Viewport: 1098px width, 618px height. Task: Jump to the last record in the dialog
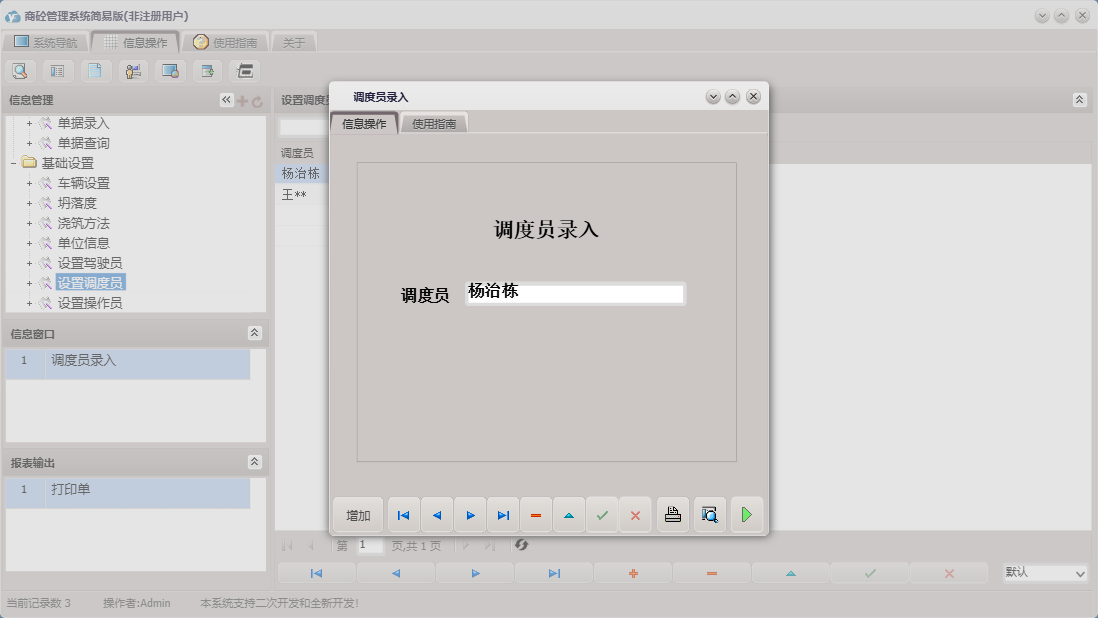point(503,514)
